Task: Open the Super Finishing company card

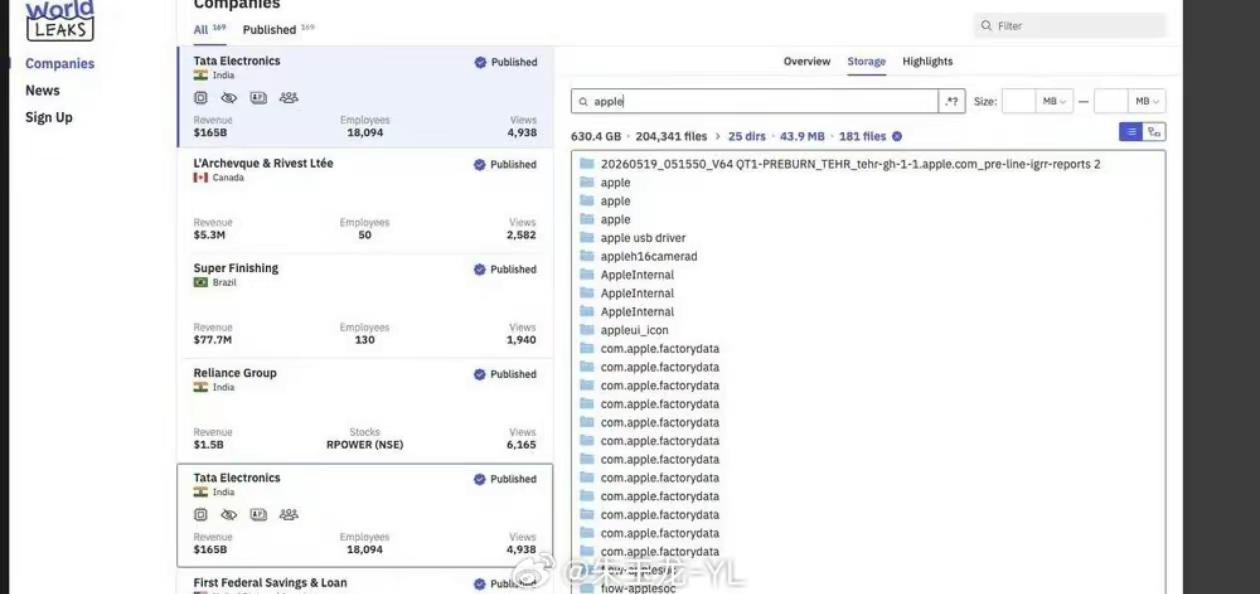Action: (365, 305)
